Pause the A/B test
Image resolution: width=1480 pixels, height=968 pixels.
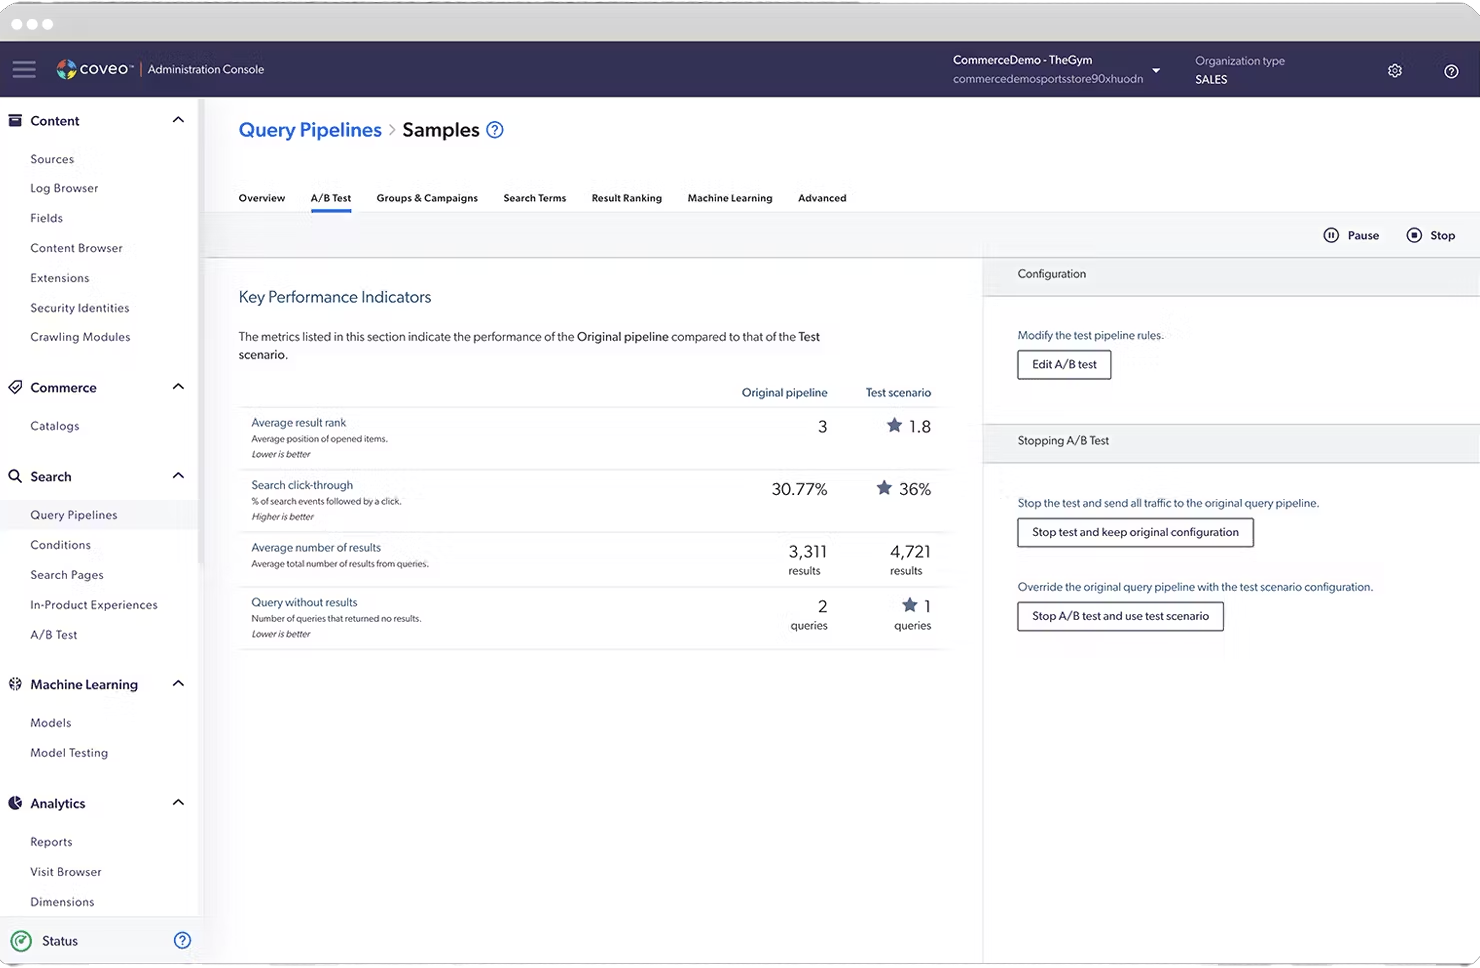click(1351, 235)
